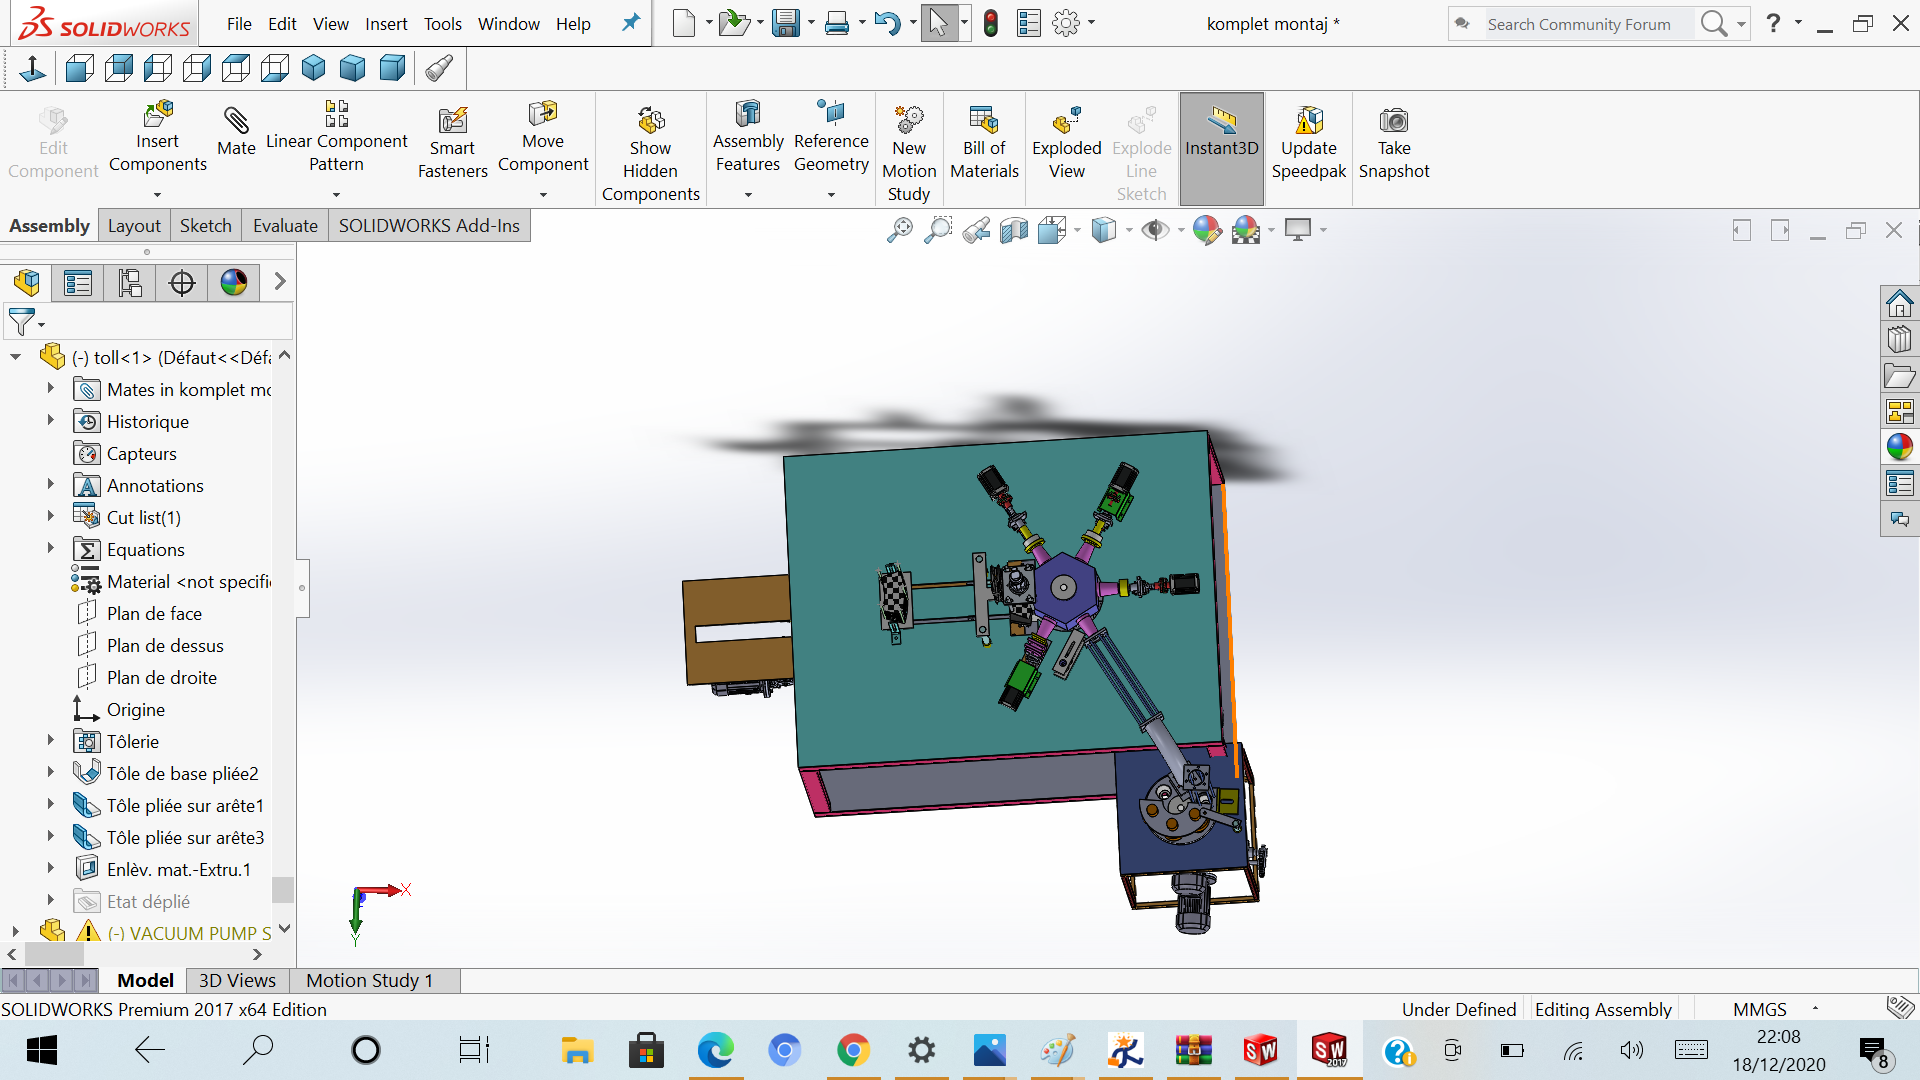Click Exploded View tool

click(1067, 143)
